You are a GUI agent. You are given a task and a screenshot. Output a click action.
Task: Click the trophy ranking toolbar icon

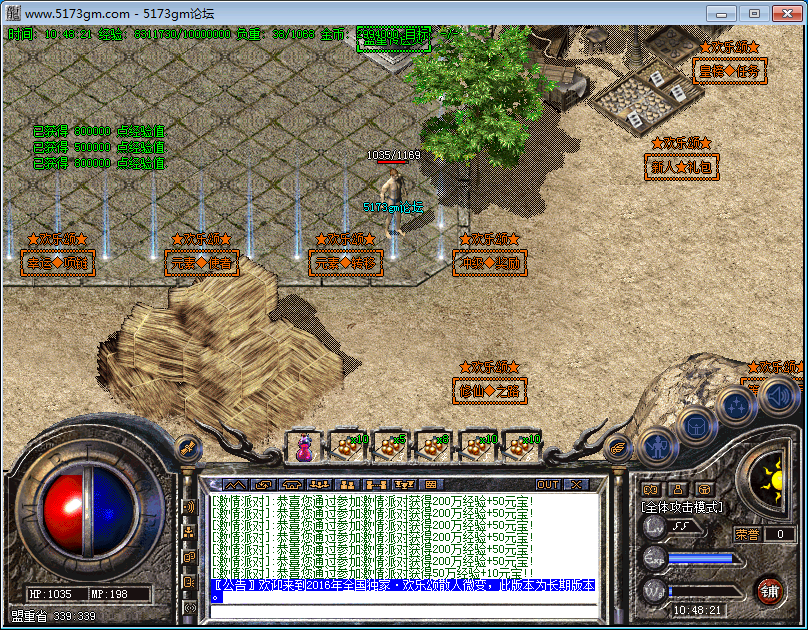403,485
